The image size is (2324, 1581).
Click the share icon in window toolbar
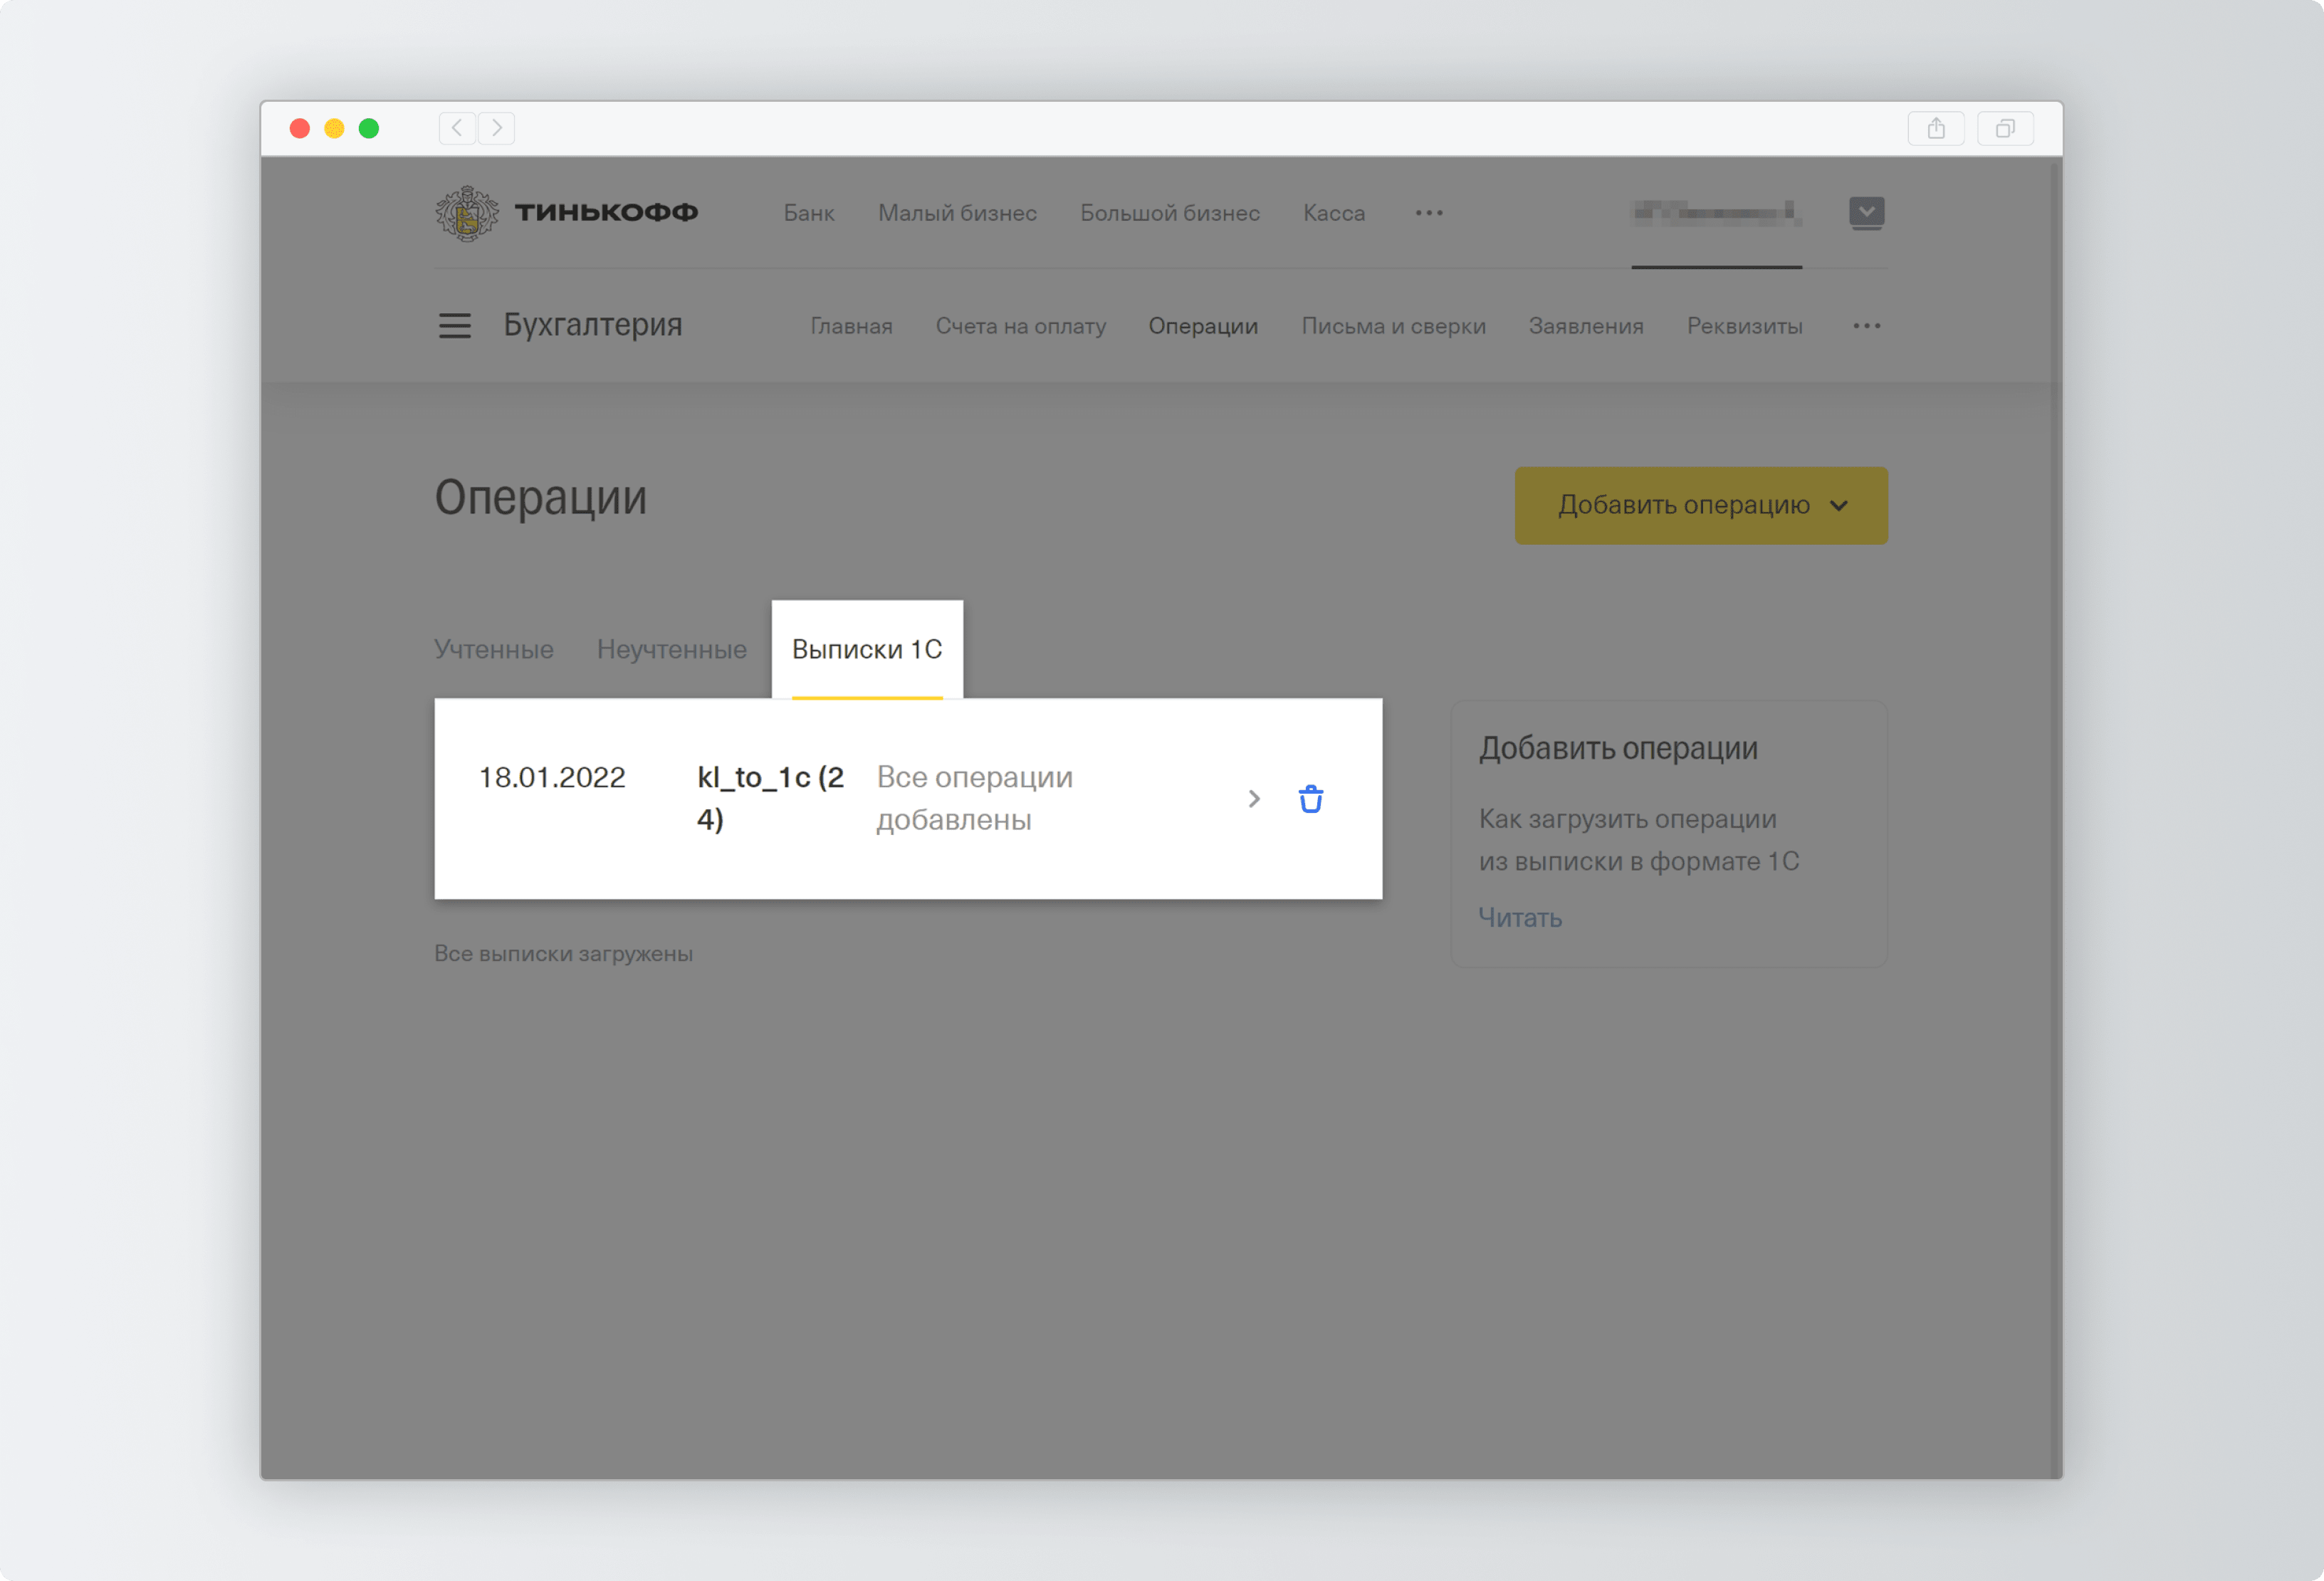coord(1935,128)
